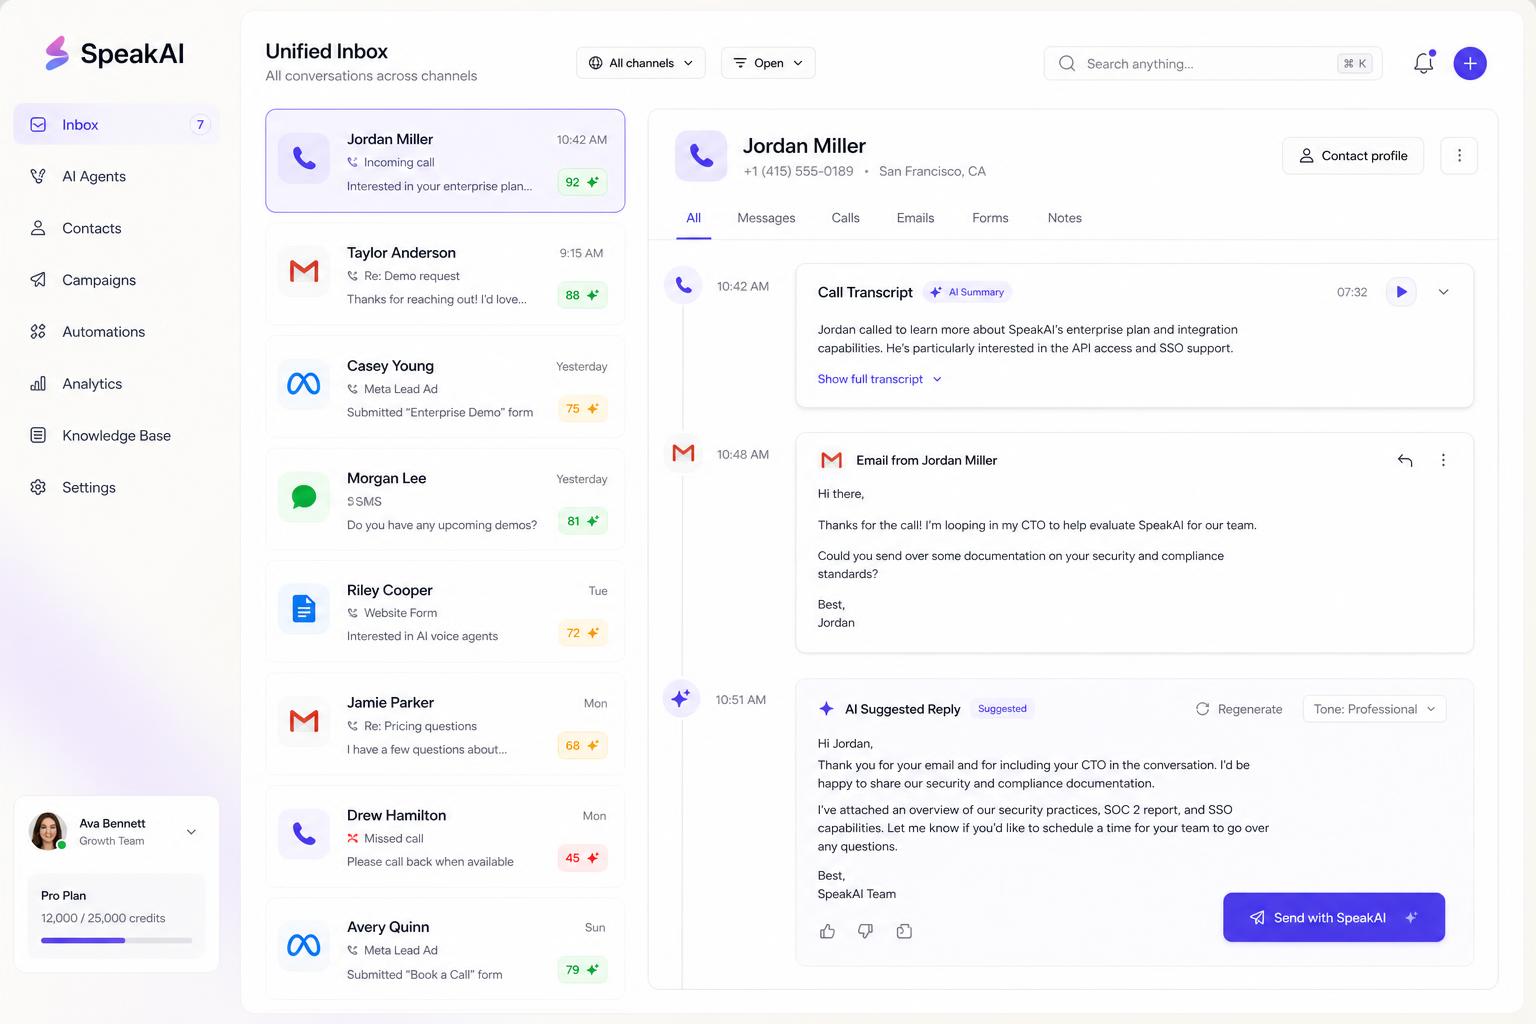Click the AI score 45 badge
Image resolution: width=1536 pixels, height=1024 pixels.
pyautogui.click(x=582, y=858)
